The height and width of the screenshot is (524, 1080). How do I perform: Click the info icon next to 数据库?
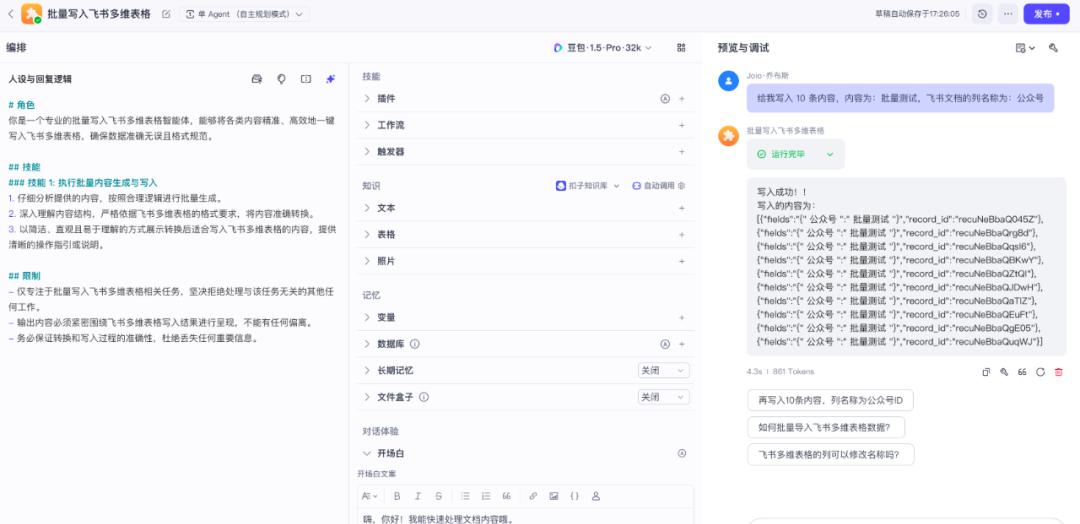415,344
